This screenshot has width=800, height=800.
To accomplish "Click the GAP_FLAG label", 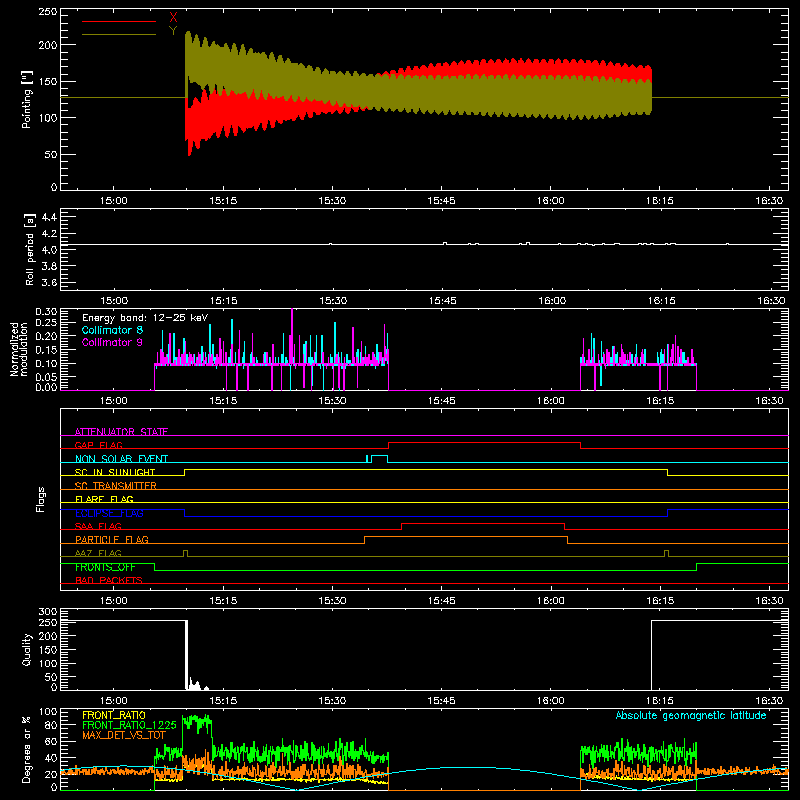I will [x=99, y=445].
